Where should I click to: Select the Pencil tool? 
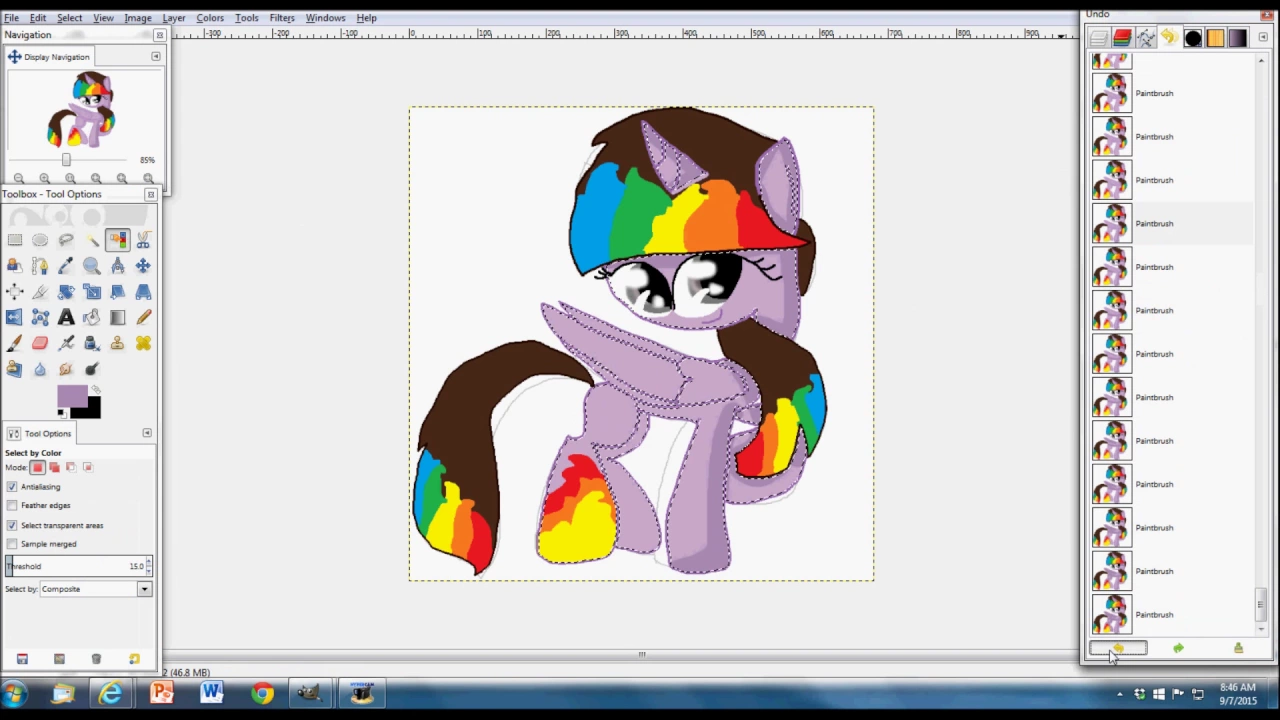tap(143, 318)
